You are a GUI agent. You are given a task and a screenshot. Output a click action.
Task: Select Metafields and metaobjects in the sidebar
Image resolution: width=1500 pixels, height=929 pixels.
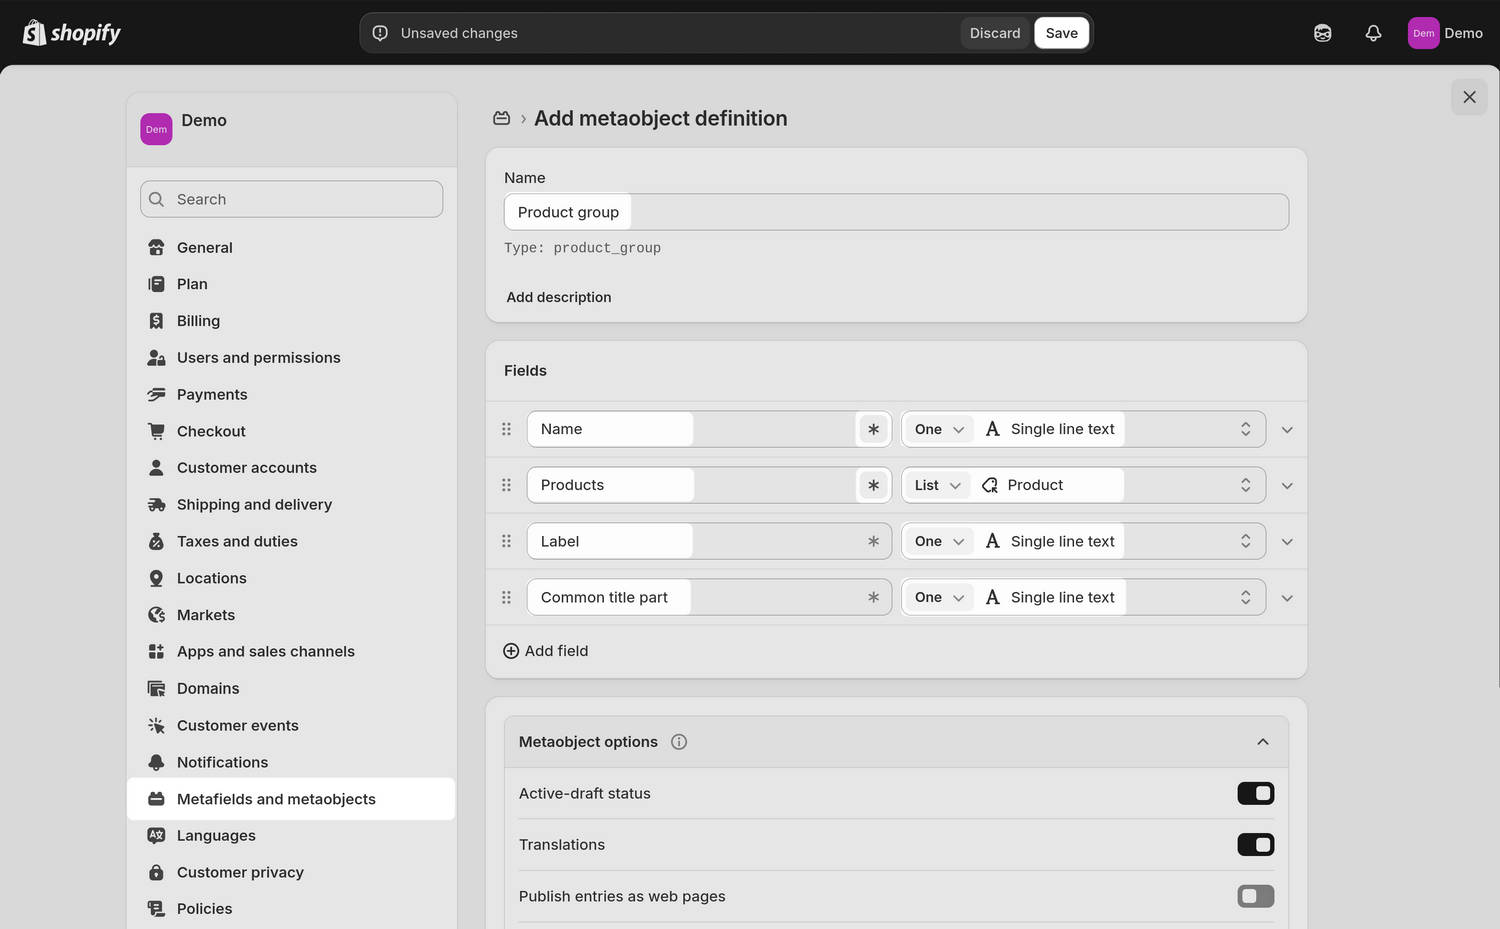pos(276,798)
